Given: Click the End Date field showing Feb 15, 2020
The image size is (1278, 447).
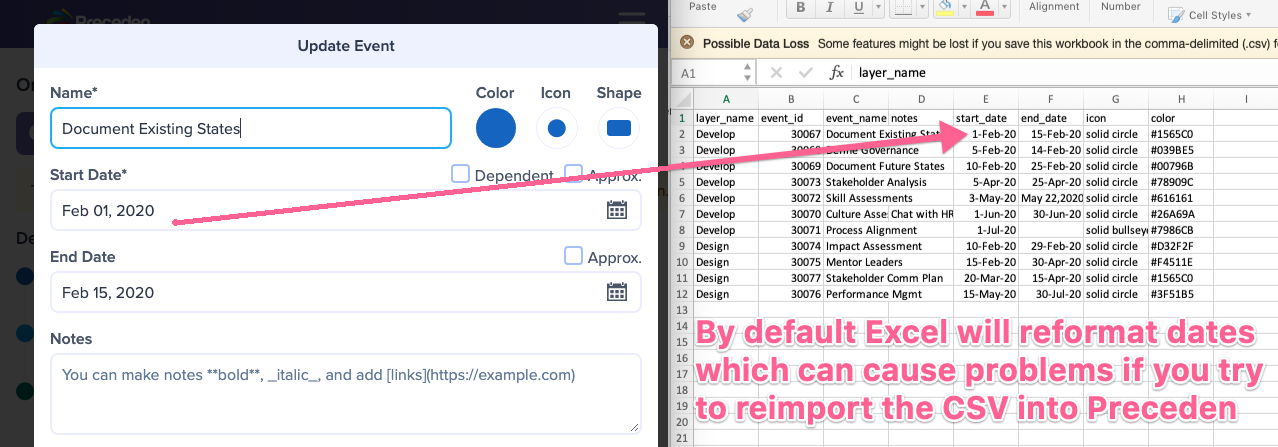Looking at the screenshot, I should coord(346,292).
